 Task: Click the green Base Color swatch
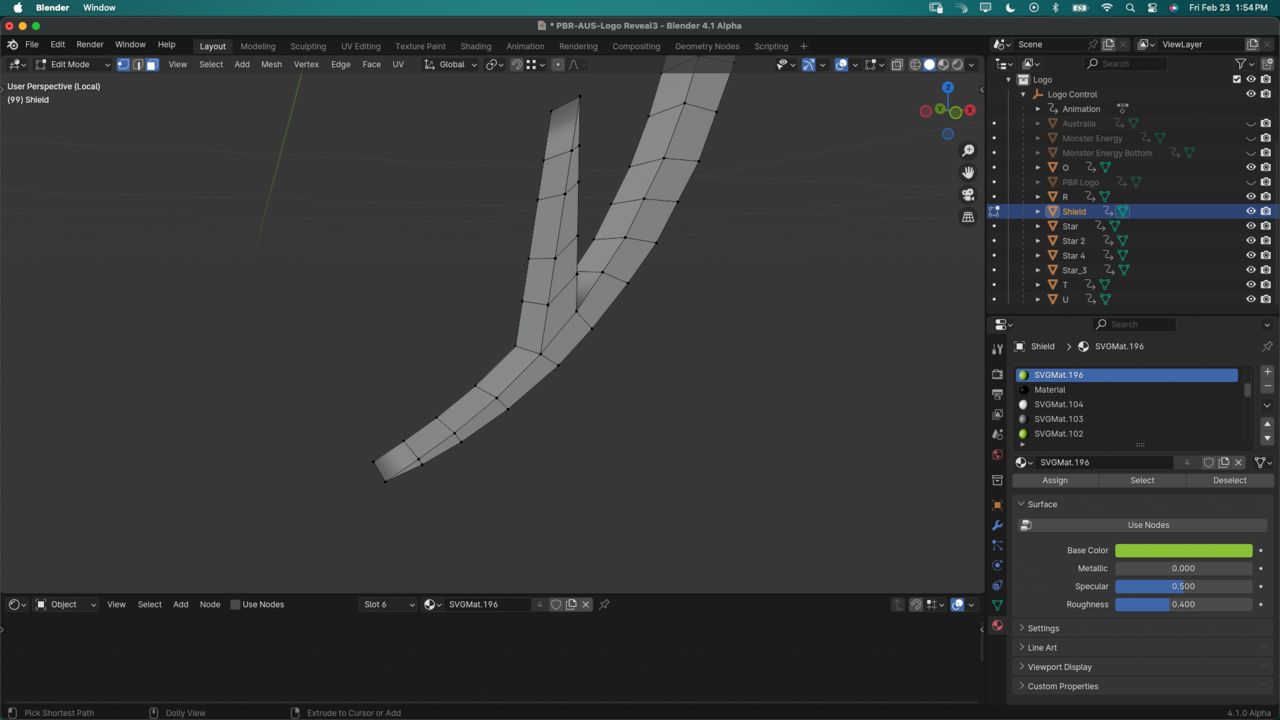1183,550
